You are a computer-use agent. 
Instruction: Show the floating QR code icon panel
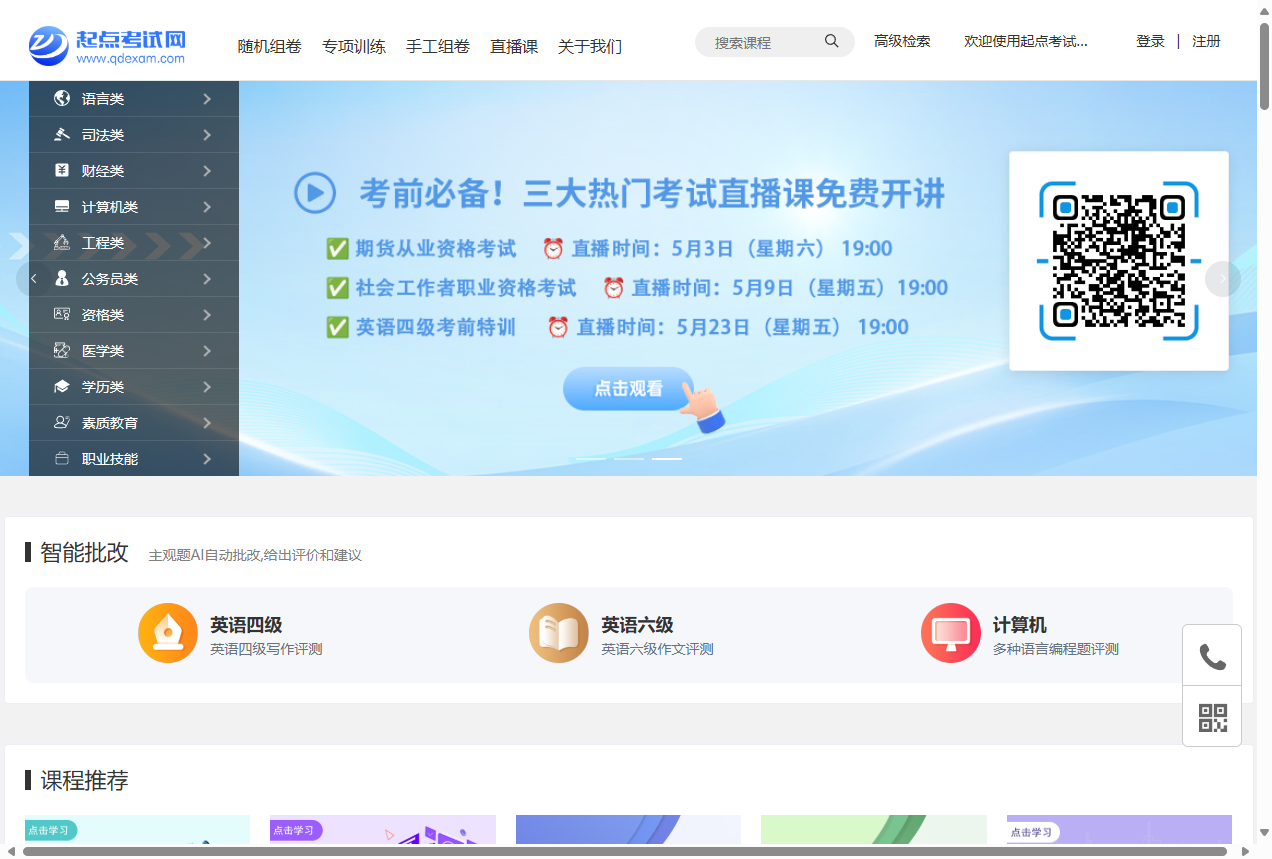click(1211, 716)
